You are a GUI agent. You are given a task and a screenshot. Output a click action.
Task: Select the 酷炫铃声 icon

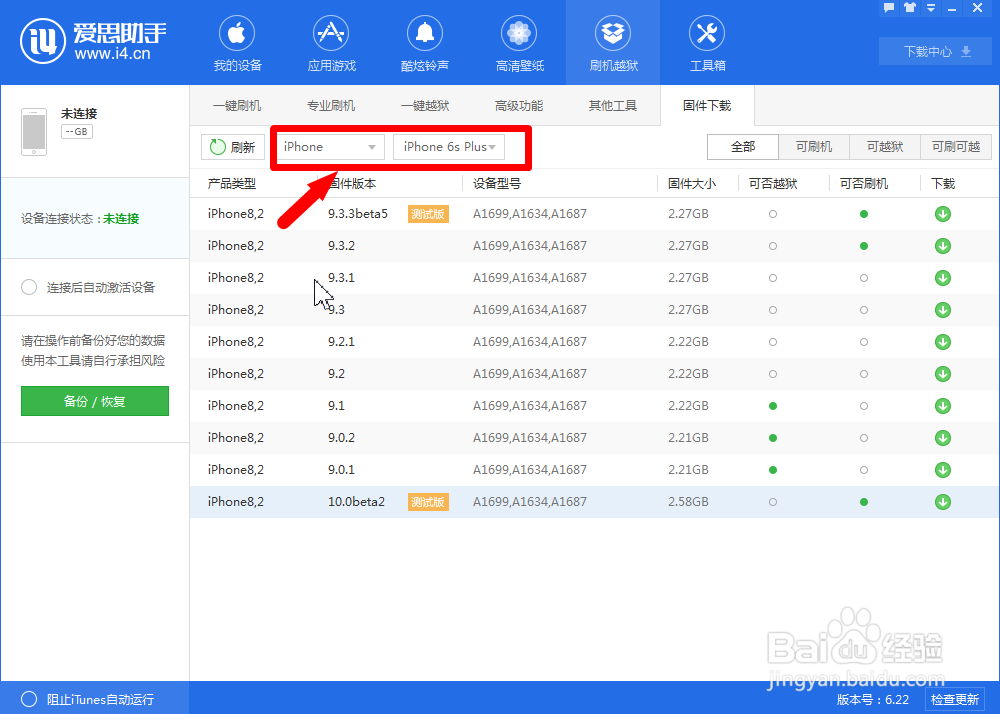[424, 42]
